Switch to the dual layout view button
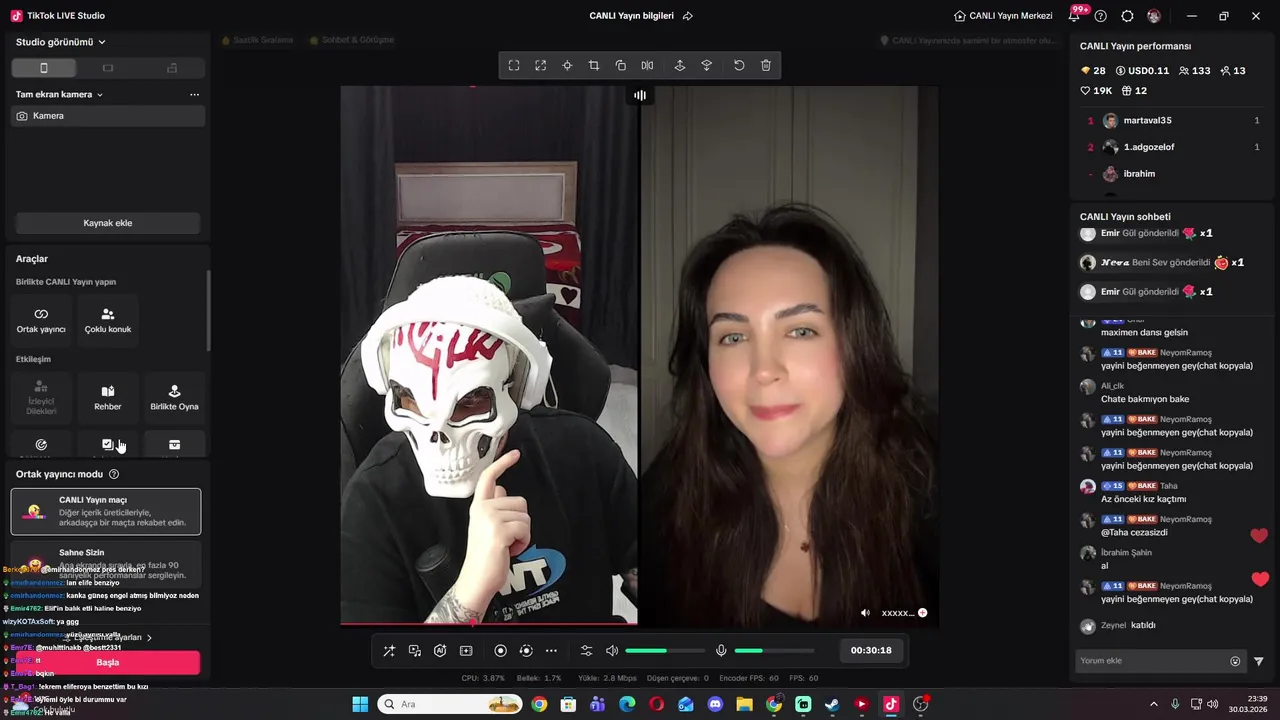Viewport: 1280px width, 720px height. (172, 68)
